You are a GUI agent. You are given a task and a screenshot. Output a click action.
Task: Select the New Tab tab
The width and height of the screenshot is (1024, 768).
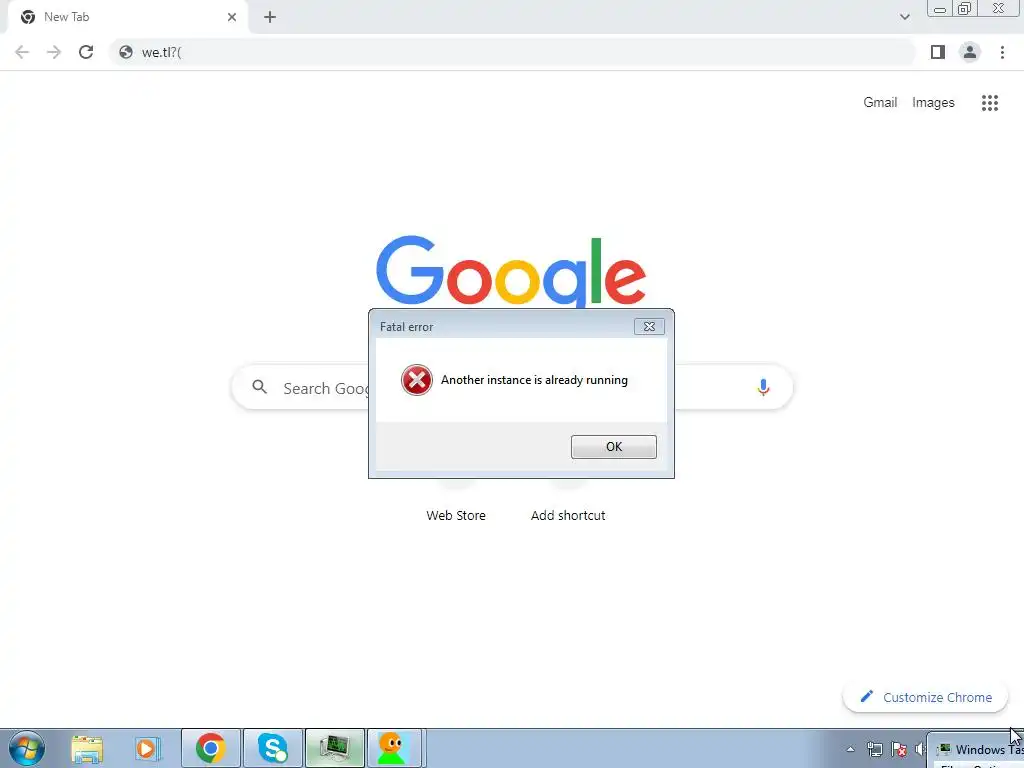[x=127, y=17]
